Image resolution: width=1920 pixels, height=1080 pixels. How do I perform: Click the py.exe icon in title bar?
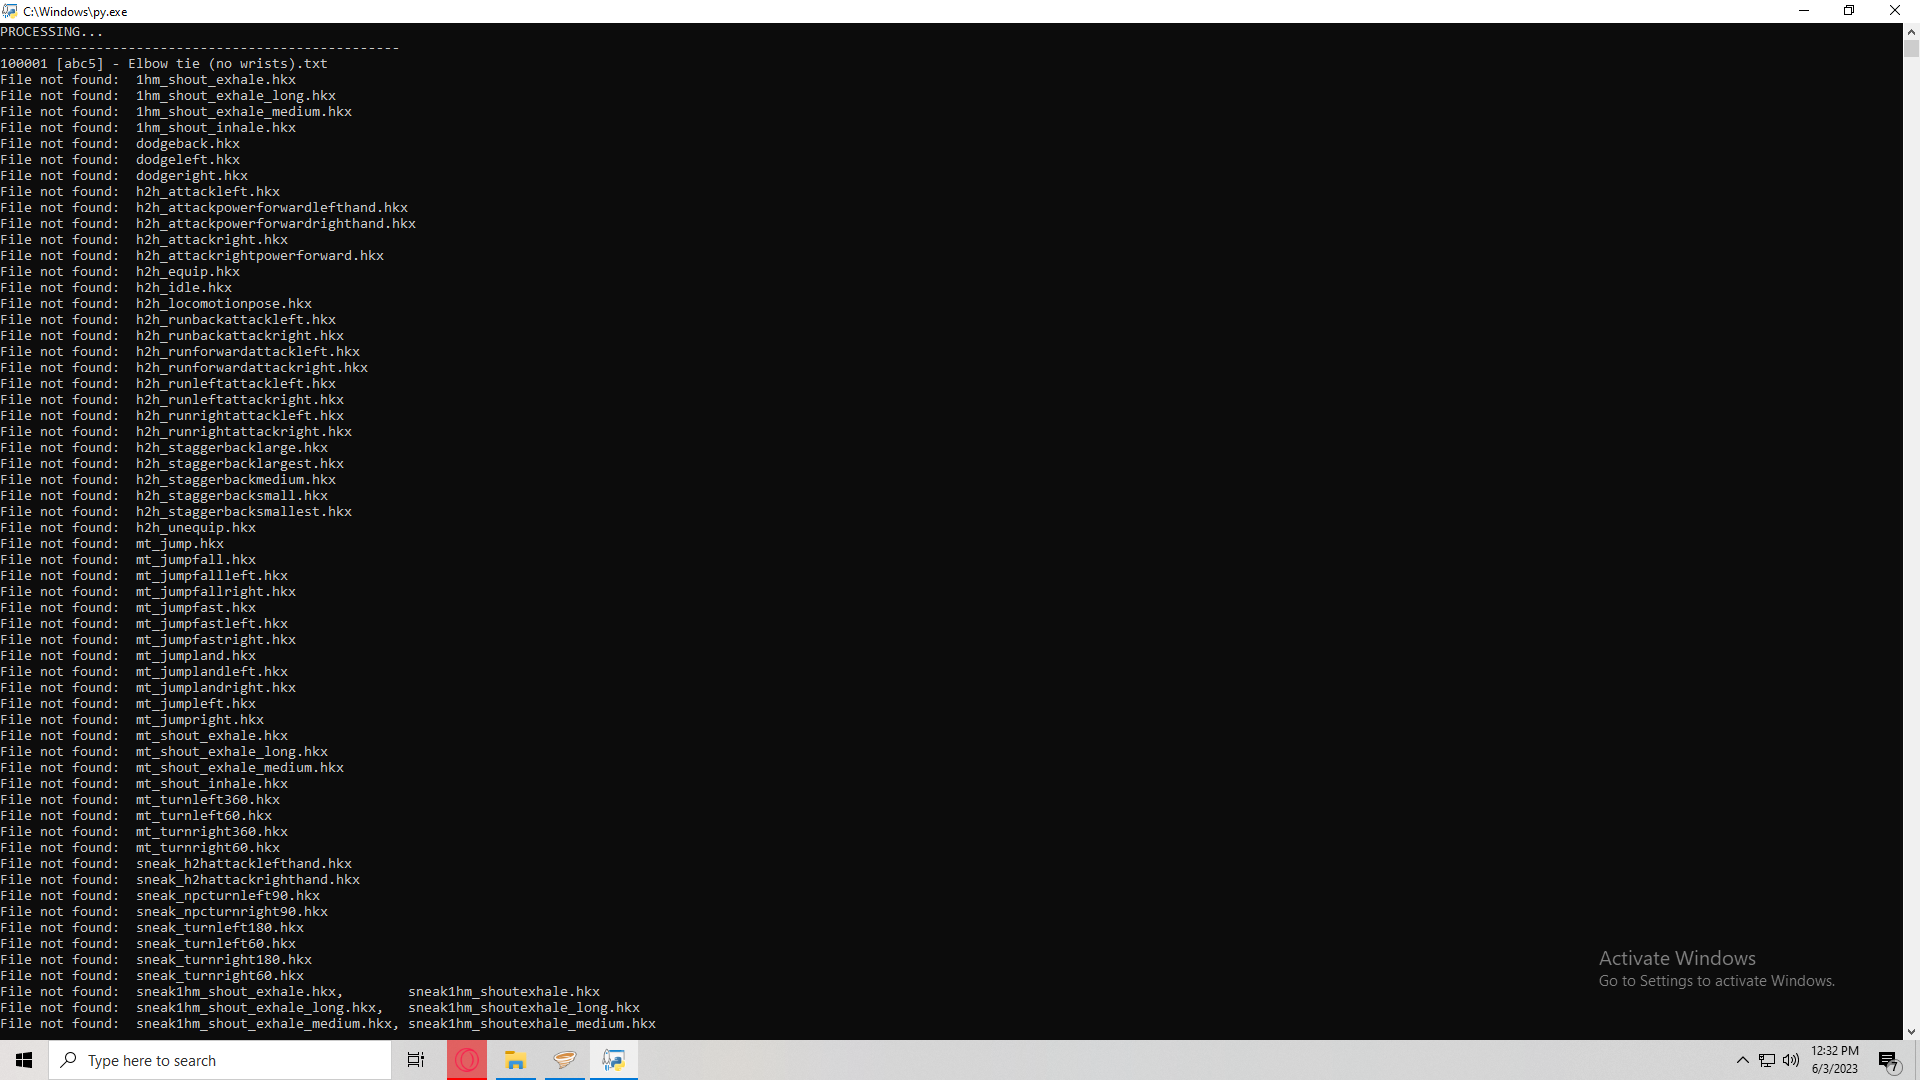(x=10, y=11)
